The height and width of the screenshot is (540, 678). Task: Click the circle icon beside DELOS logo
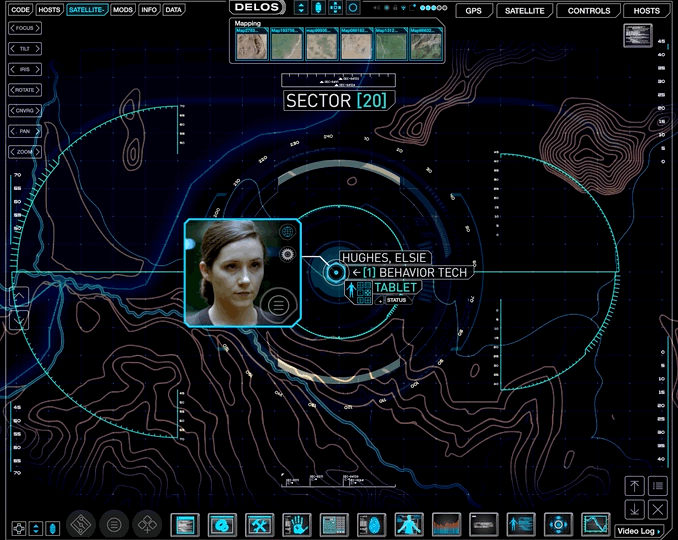point(353,7)
